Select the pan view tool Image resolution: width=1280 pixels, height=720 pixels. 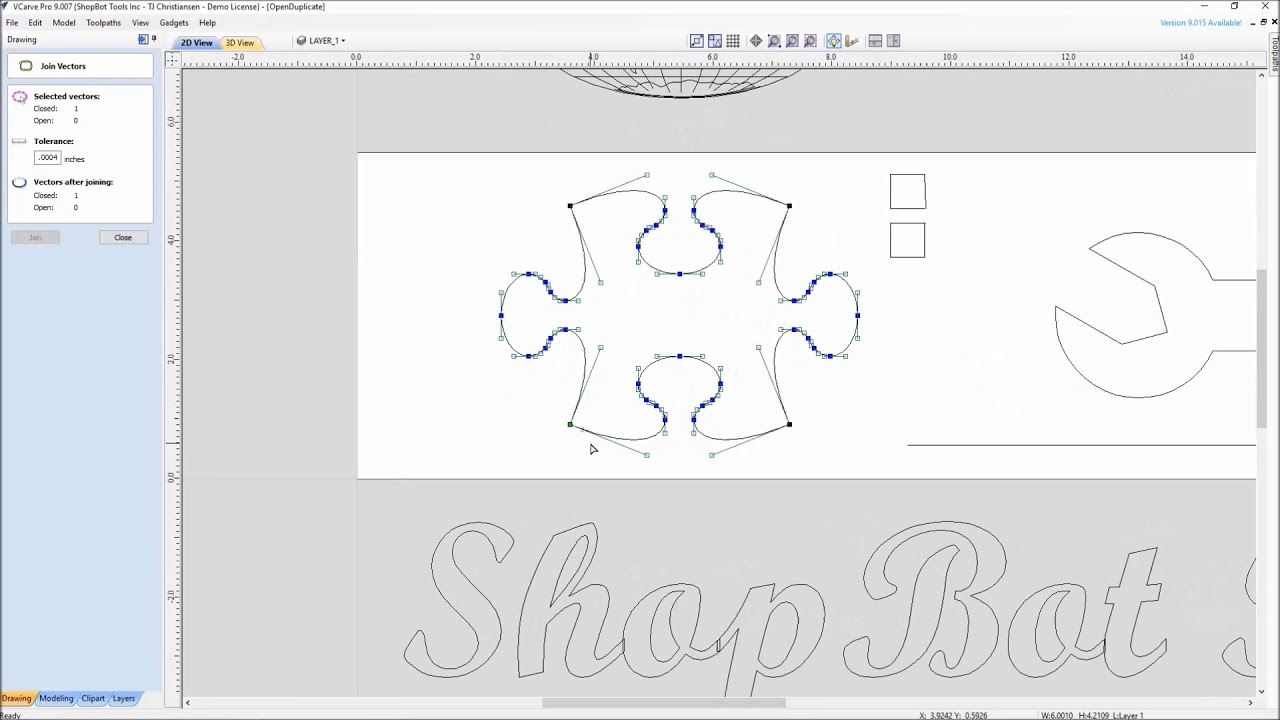(x=756, y=41)
